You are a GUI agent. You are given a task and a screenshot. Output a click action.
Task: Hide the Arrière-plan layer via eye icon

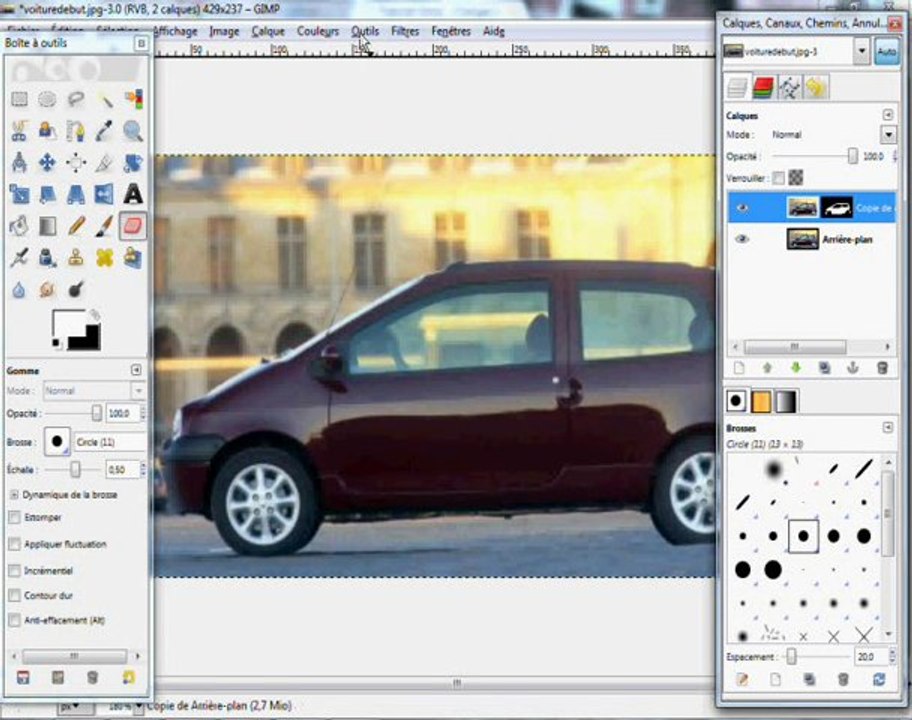click(x=742, y=239)
